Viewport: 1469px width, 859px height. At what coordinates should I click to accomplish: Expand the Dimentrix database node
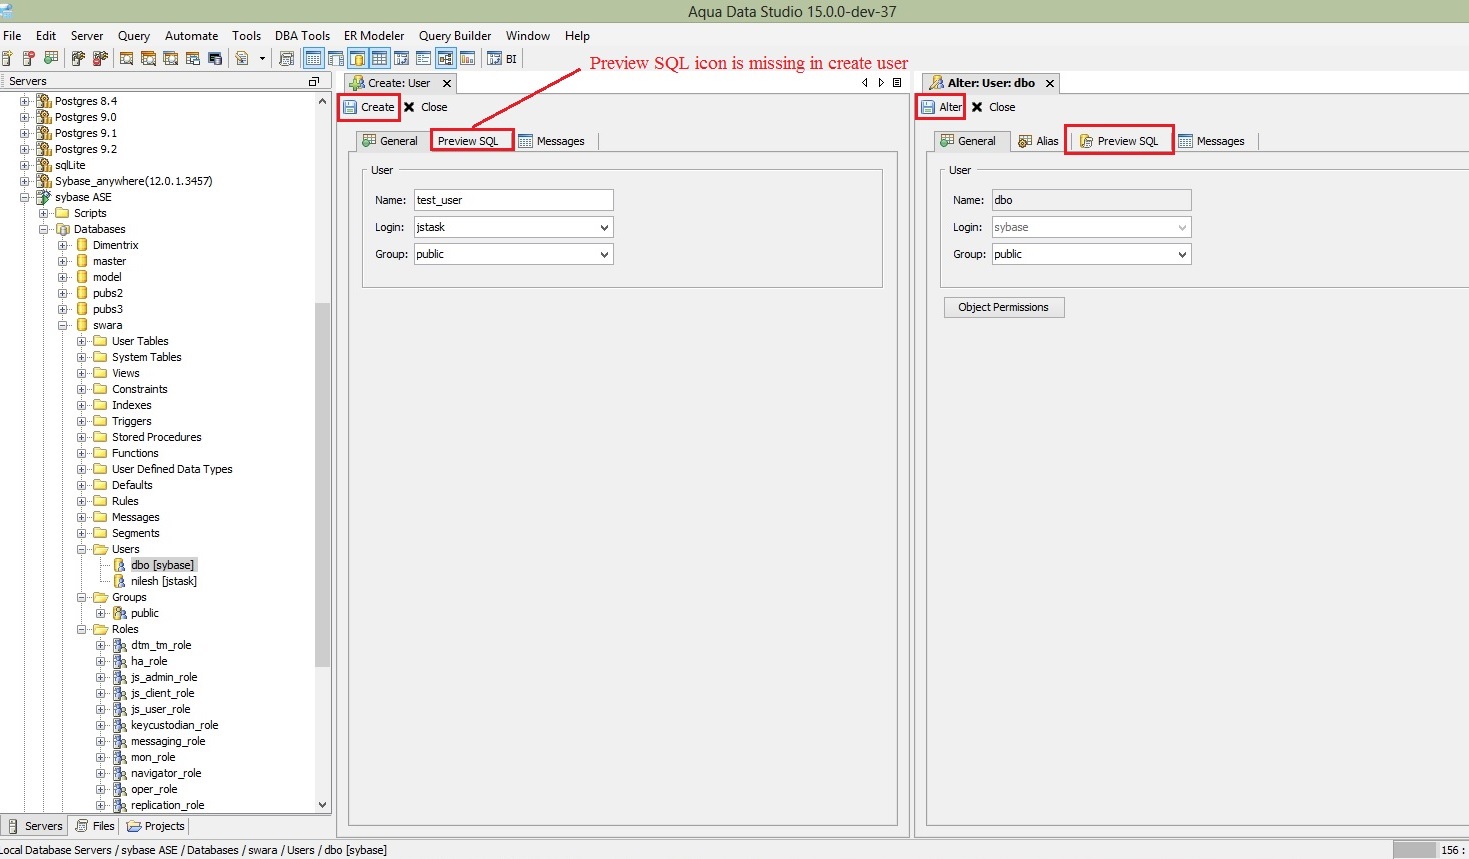click(63, 245)
